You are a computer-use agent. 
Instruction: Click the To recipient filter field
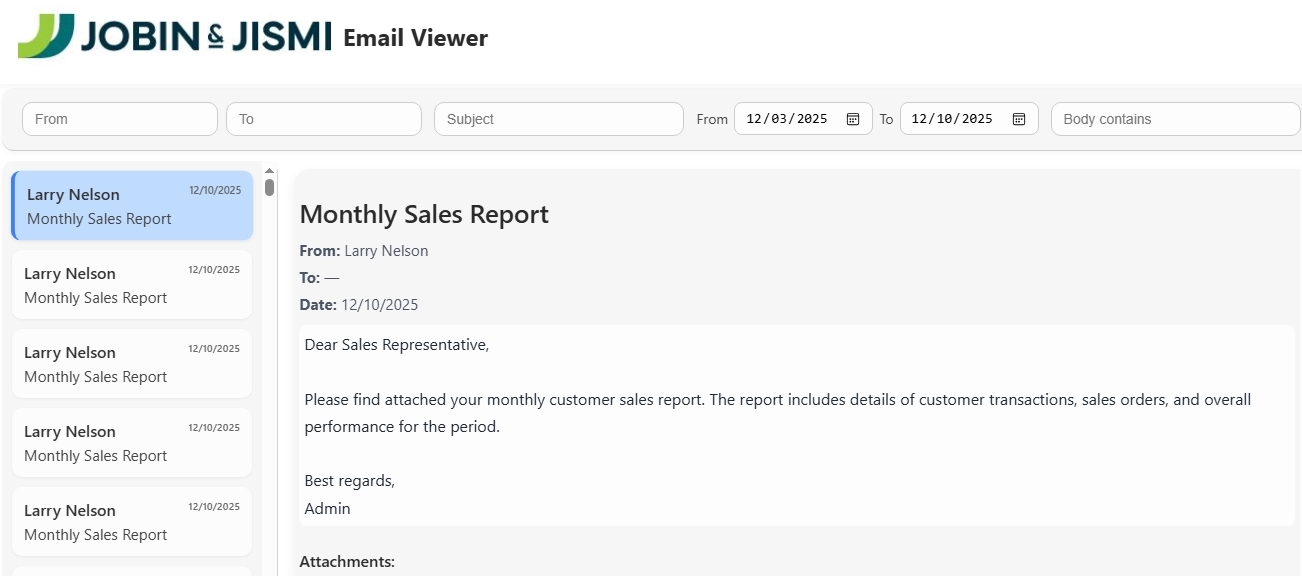click(324, 119)
